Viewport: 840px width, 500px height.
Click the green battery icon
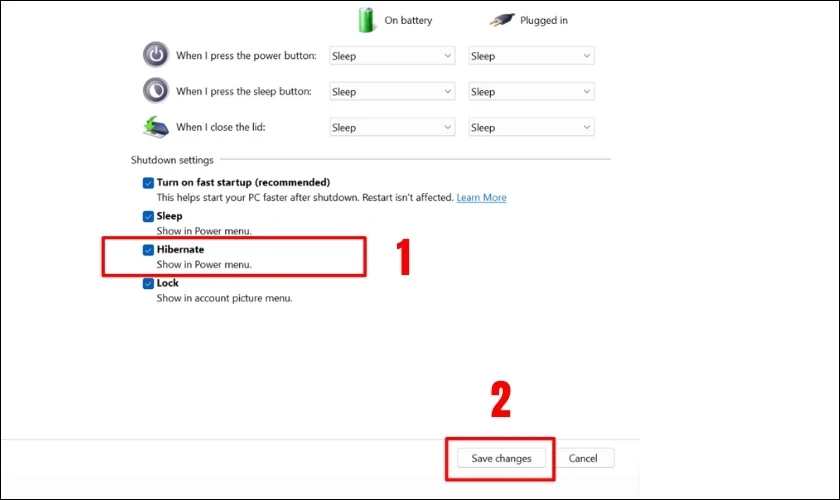(x=366, y=20)
